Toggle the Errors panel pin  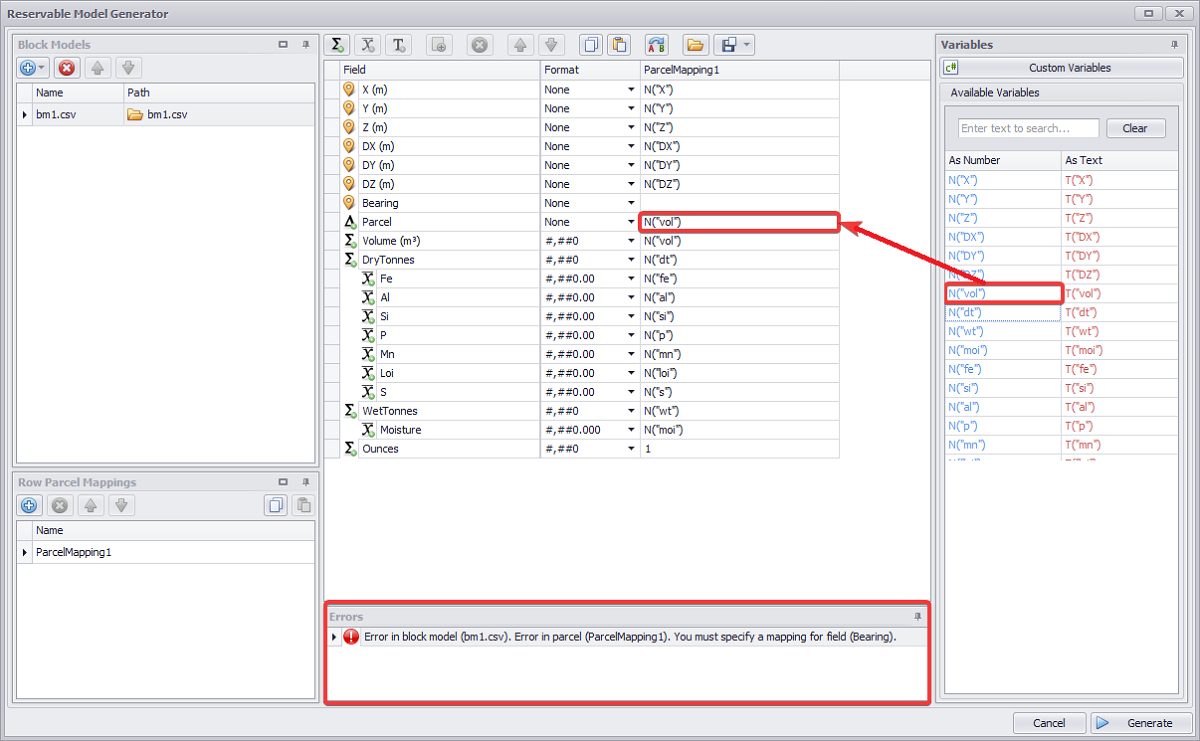tap(917, 617)
